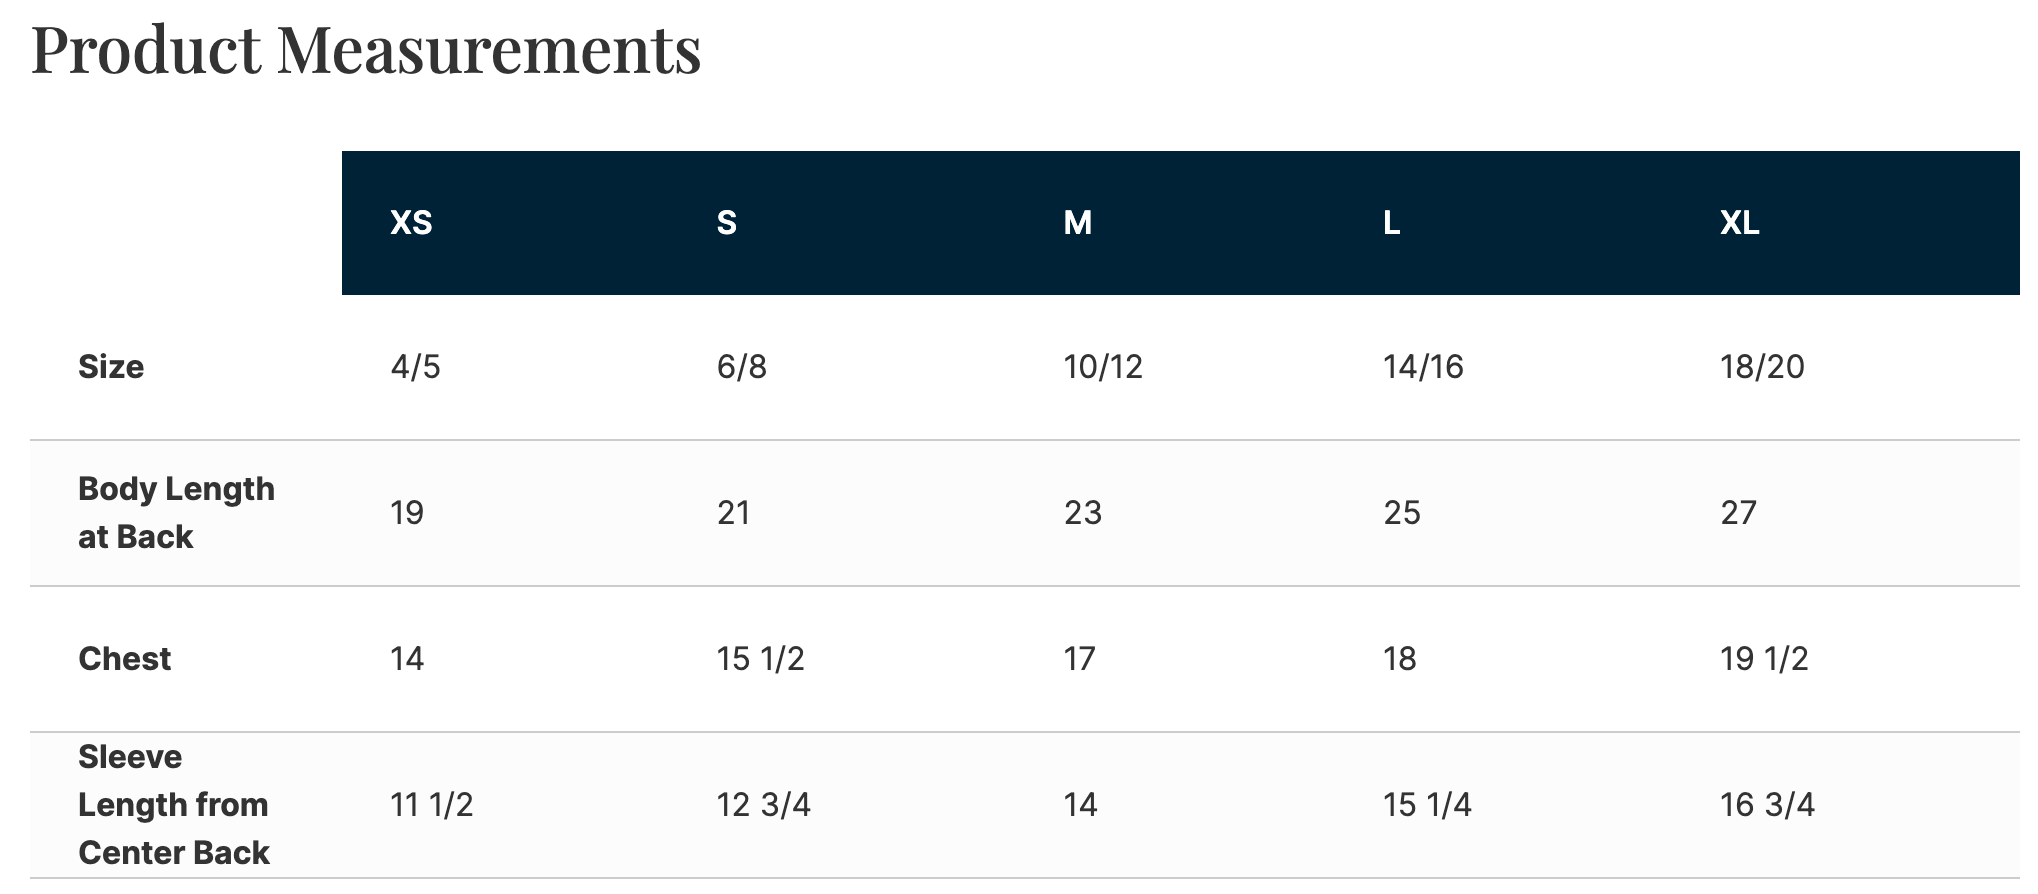The height and width of the screenshot is (894, 2038).
Task: Click body length value 25
Action: [1402, 513]
